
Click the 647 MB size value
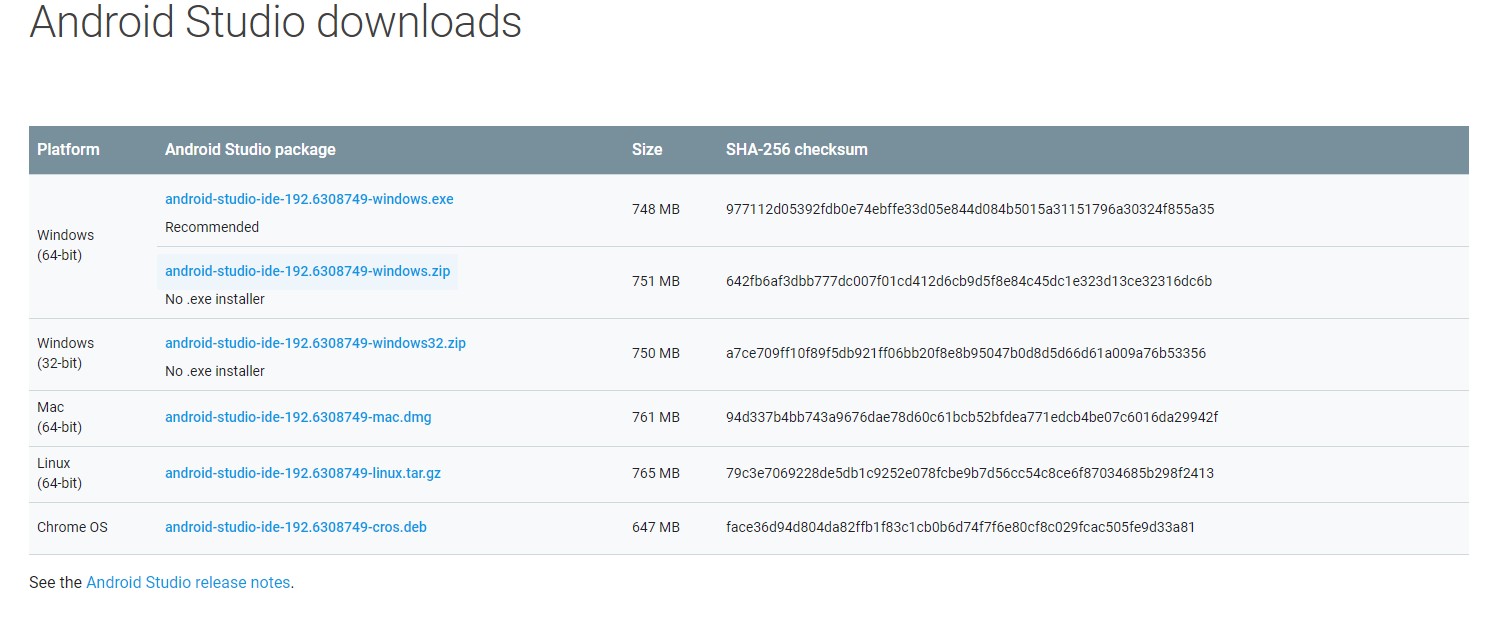pos(656,527)
